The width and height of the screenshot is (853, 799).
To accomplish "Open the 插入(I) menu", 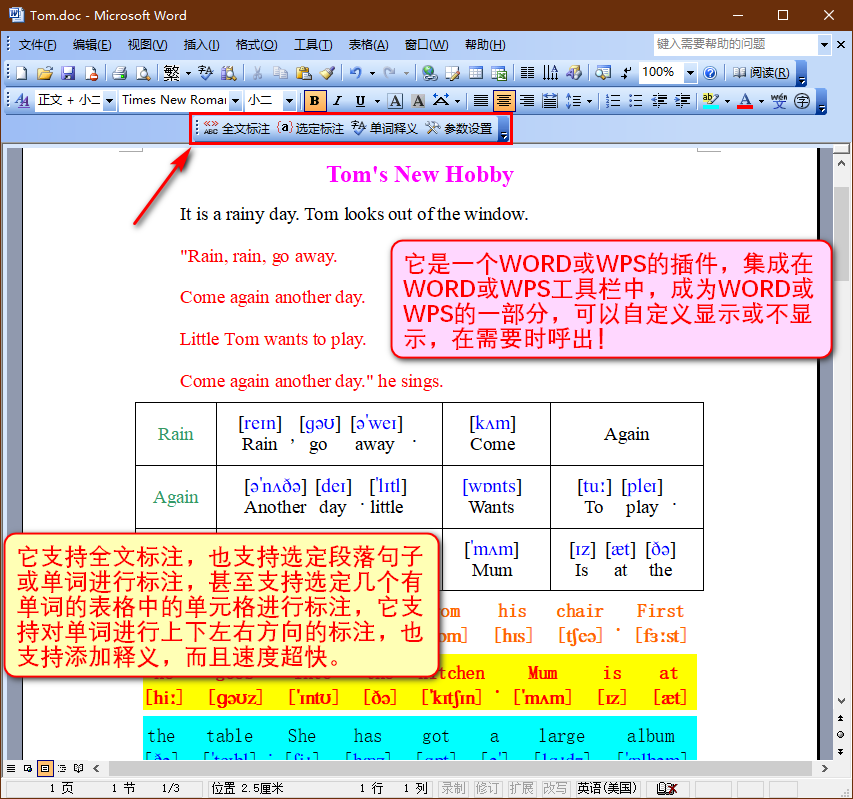I will (x=201, y=45).
